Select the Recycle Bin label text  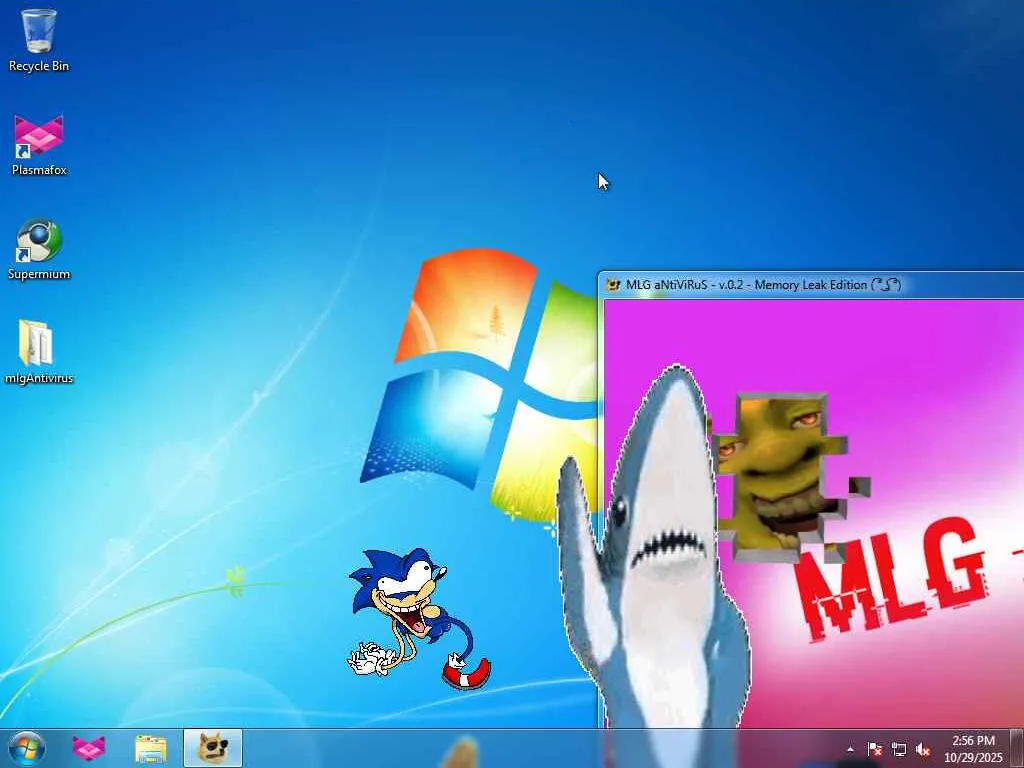[39, 66]
